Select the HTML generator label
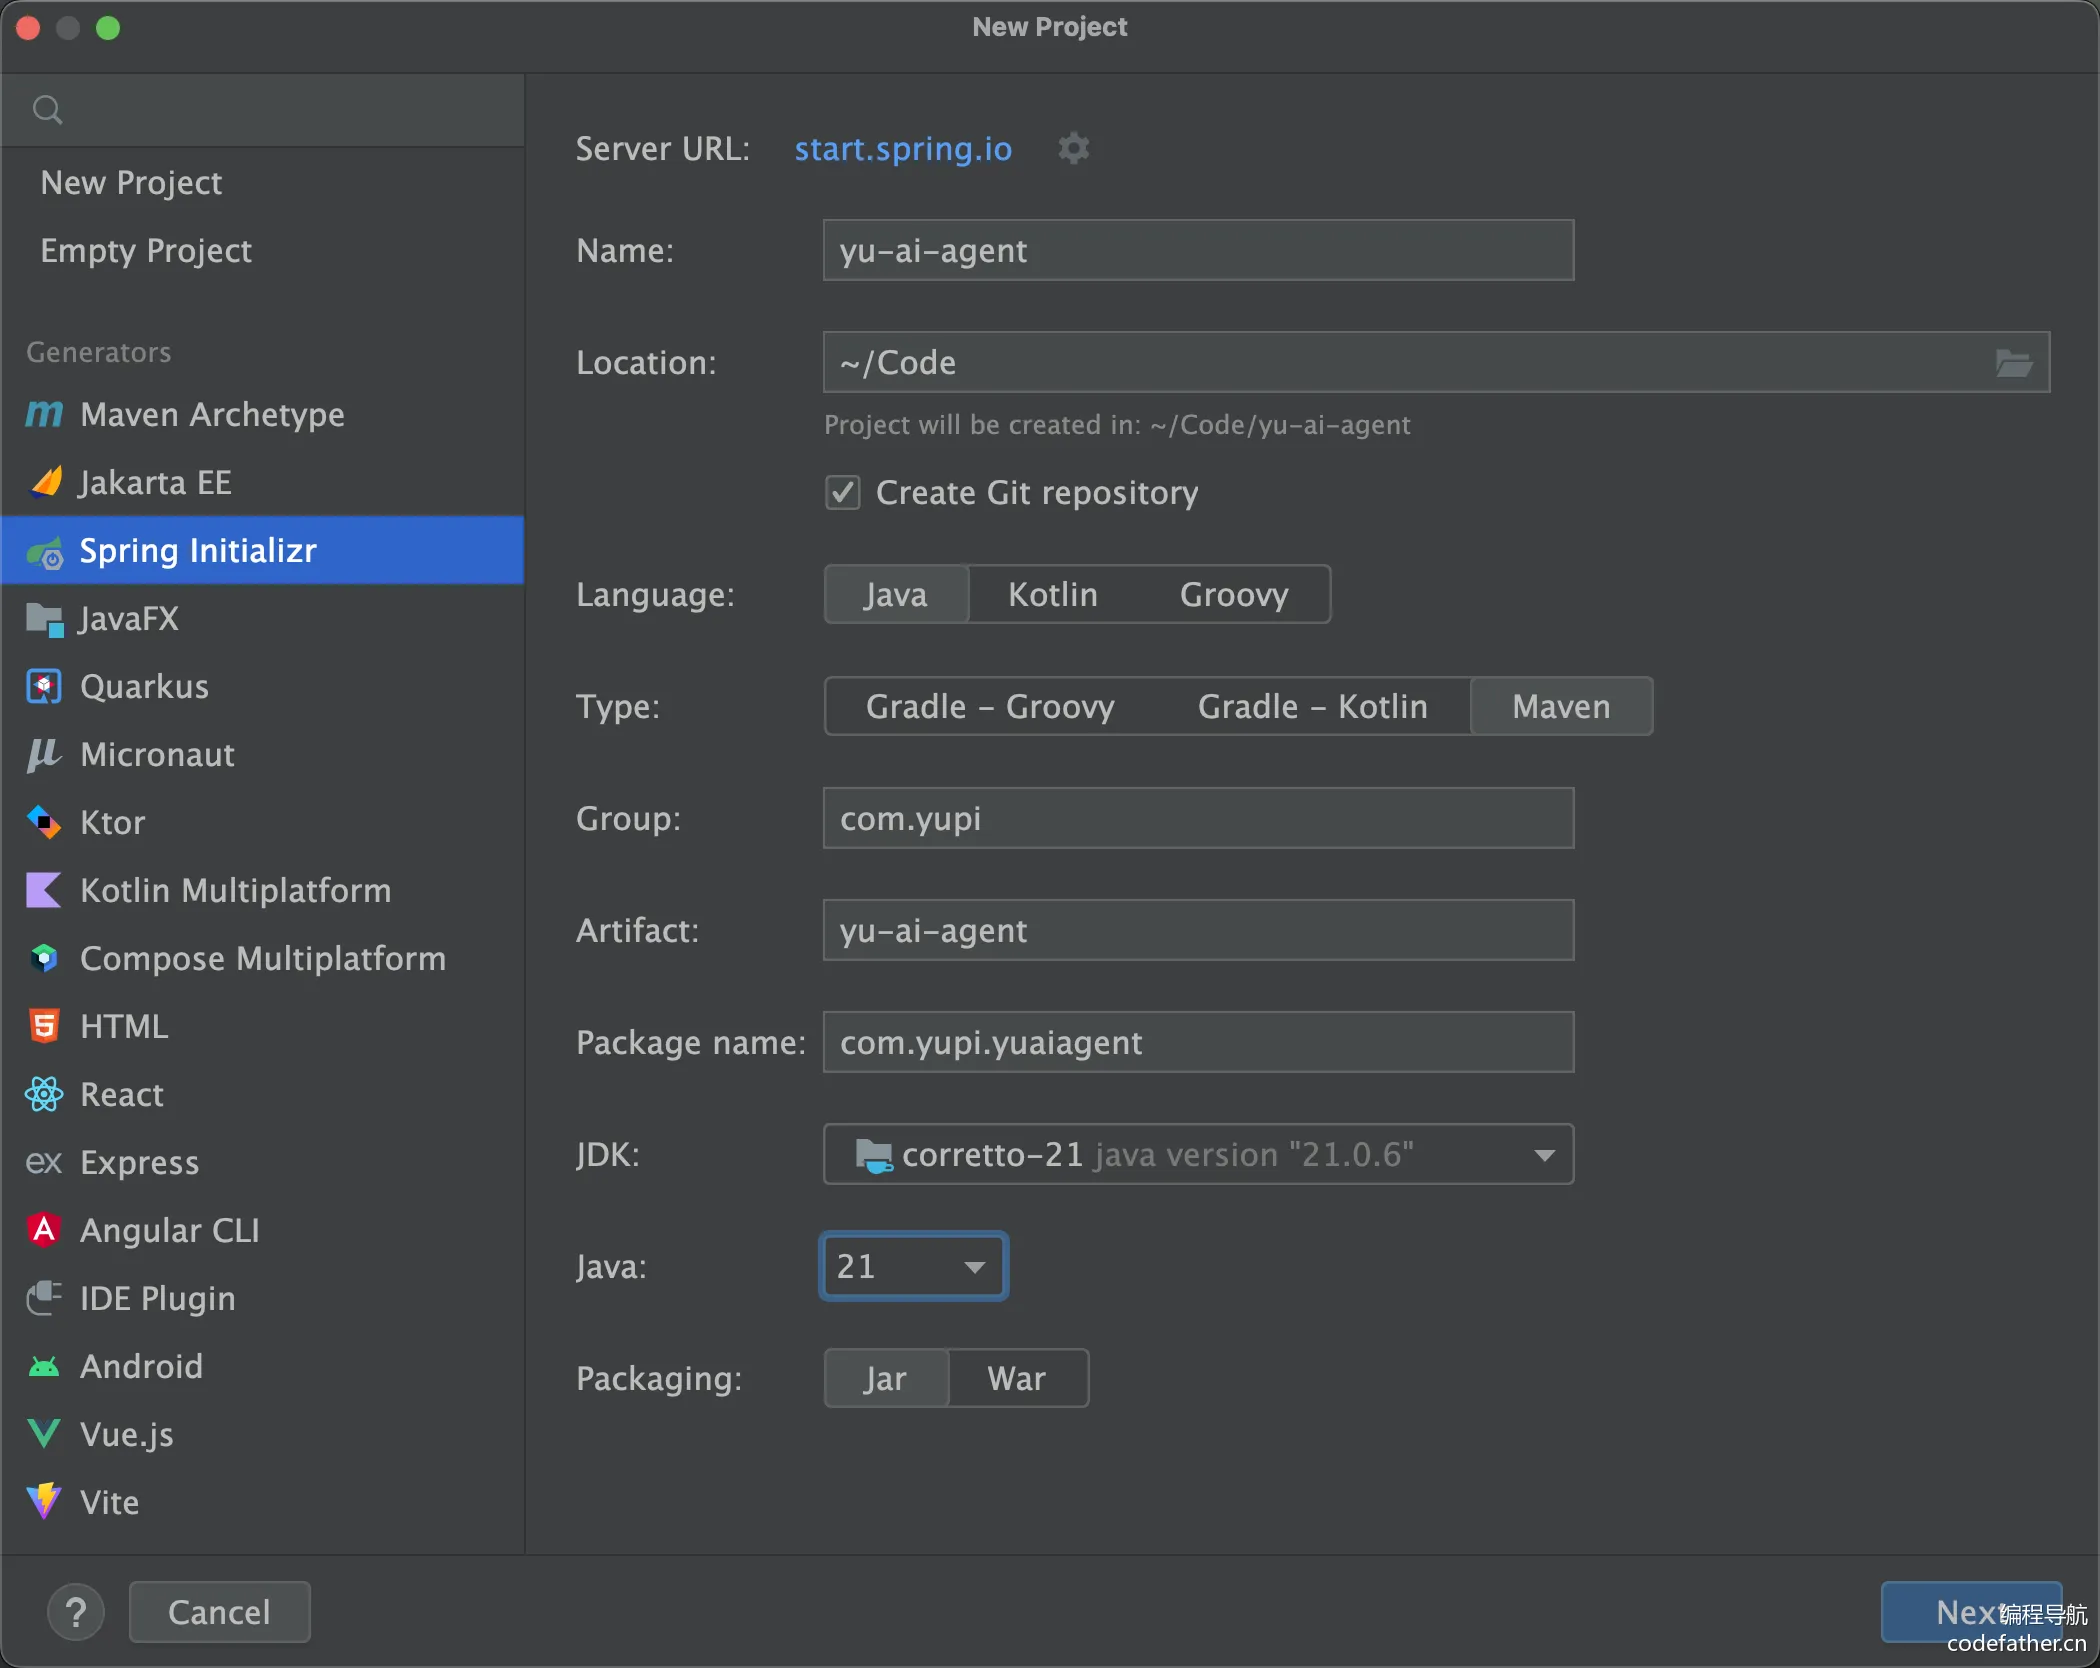 (124, 1027)
